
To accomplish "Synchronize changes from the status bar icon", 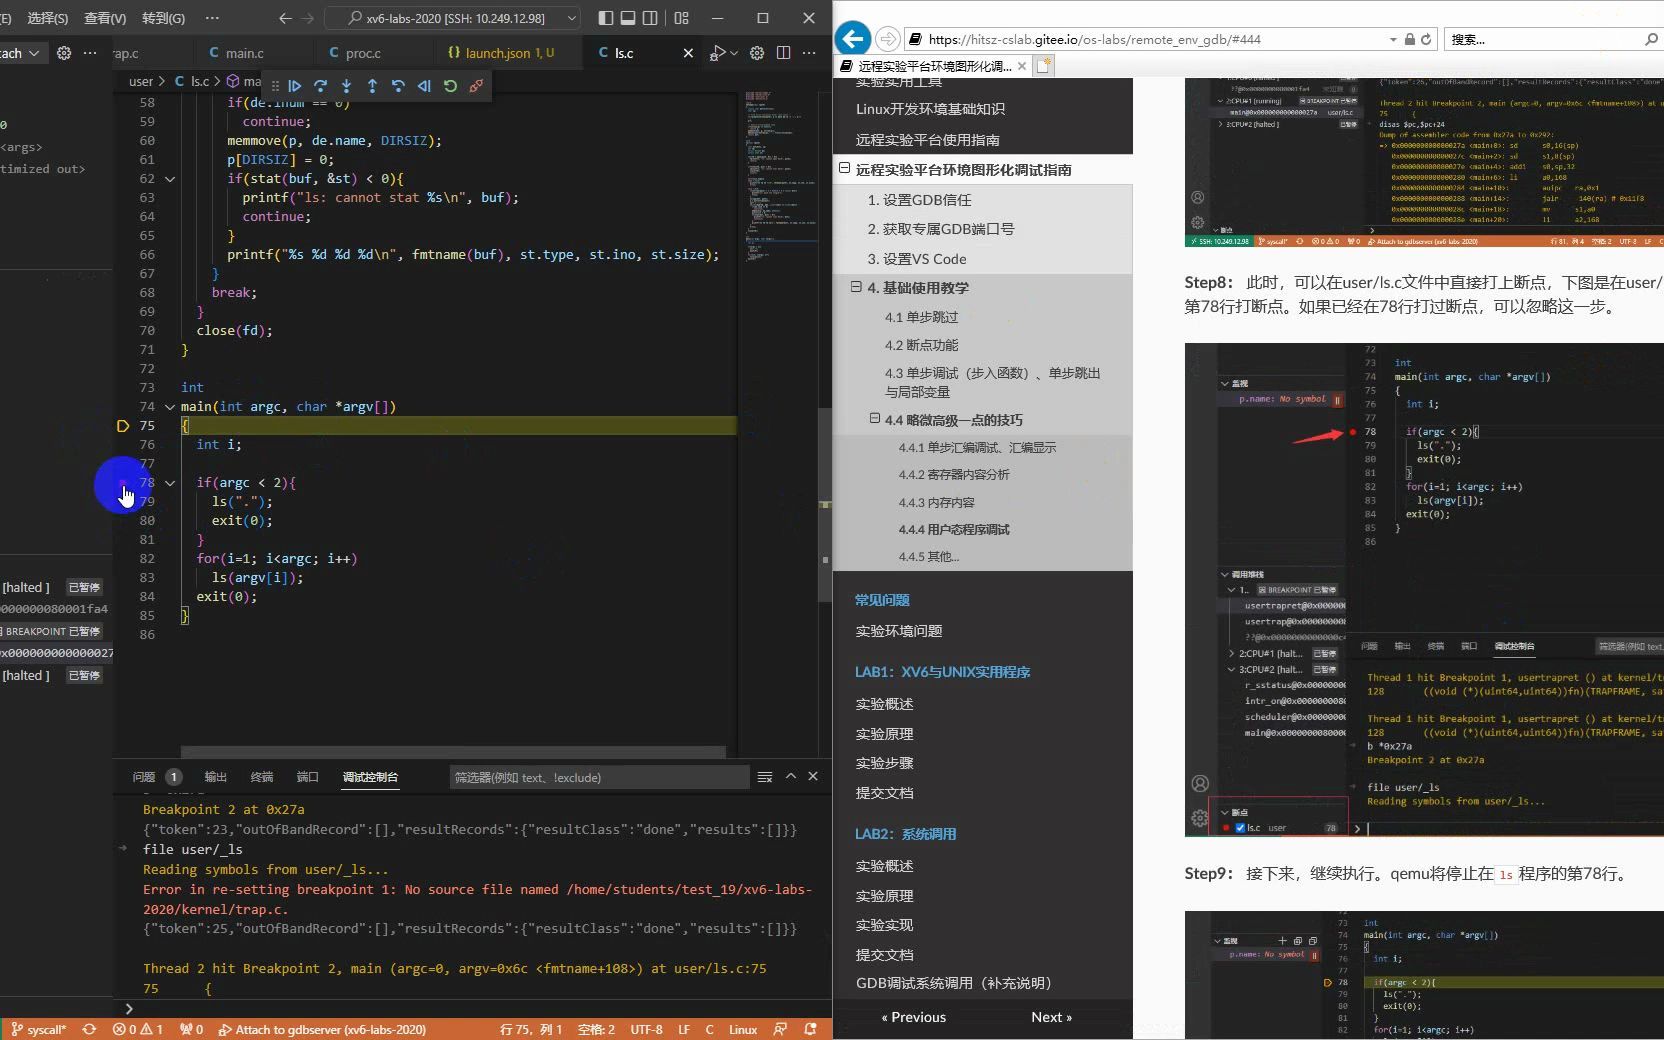I will tap(90, 1029).
